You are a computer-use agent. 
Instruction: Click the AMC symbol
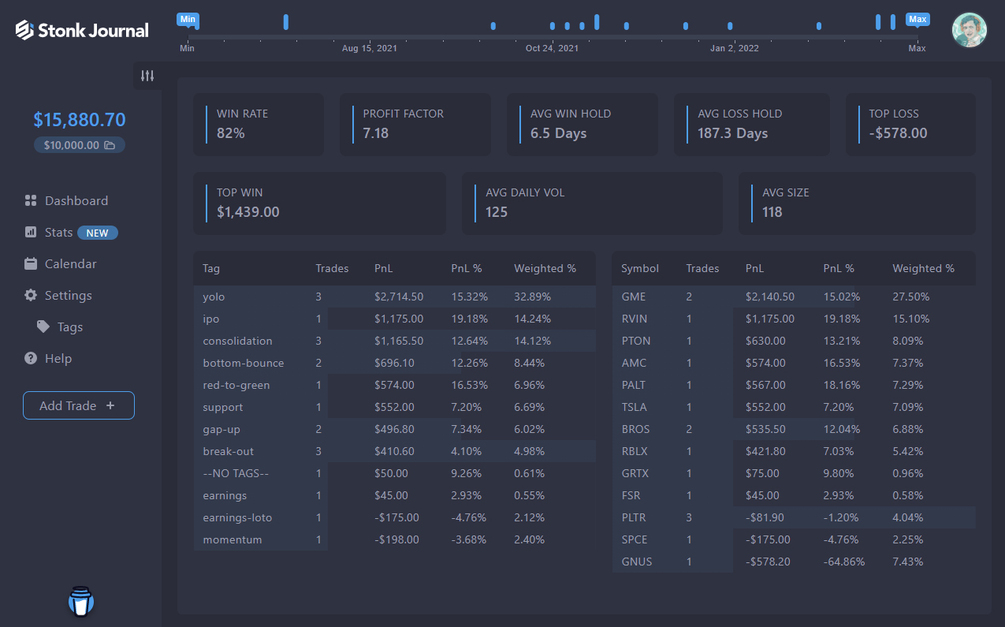[x=633, y=363]
